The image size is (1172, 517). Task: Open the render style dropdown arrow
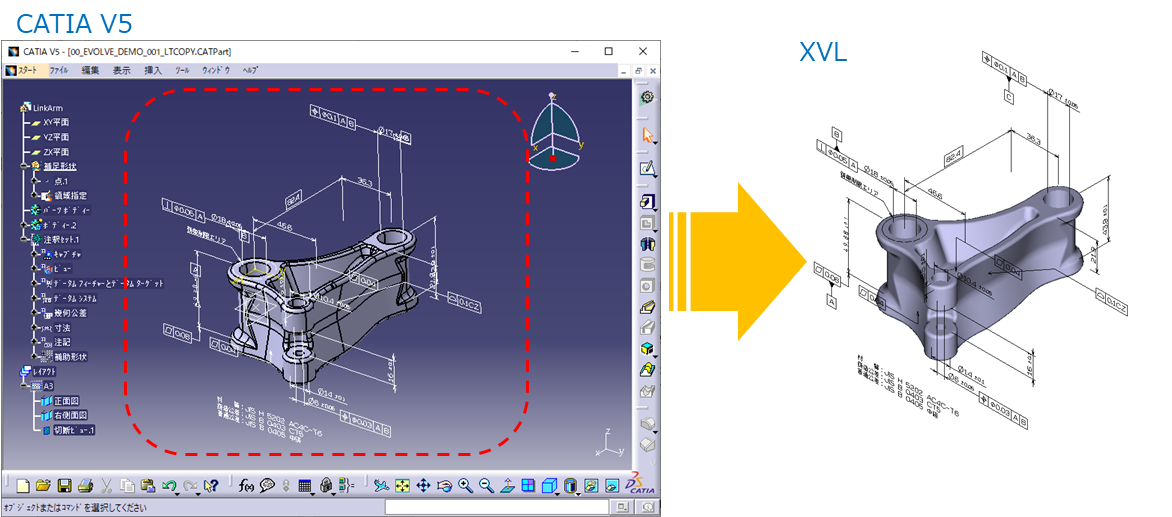point(579,493)
